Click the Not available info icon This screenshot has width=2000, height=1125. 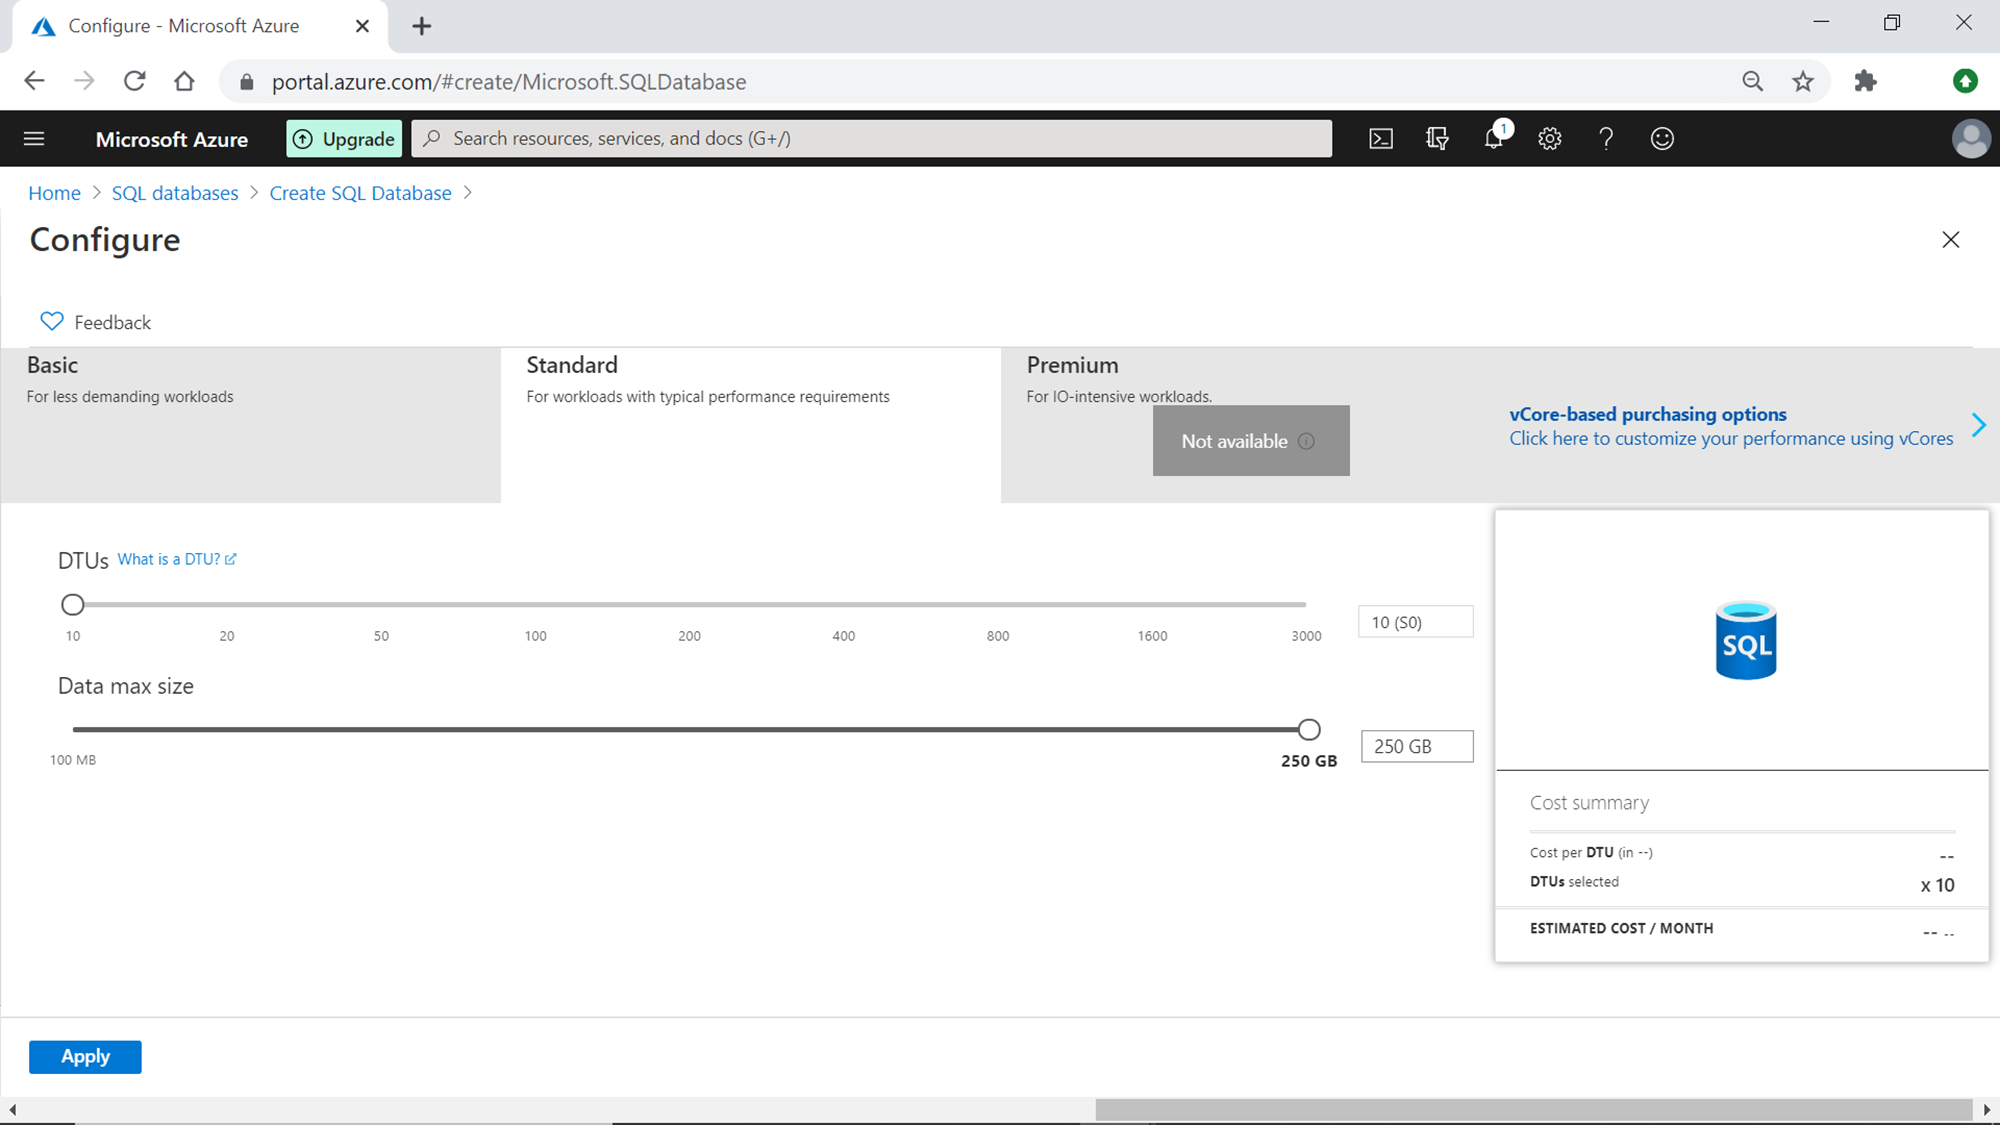(x=1306, y=441)
